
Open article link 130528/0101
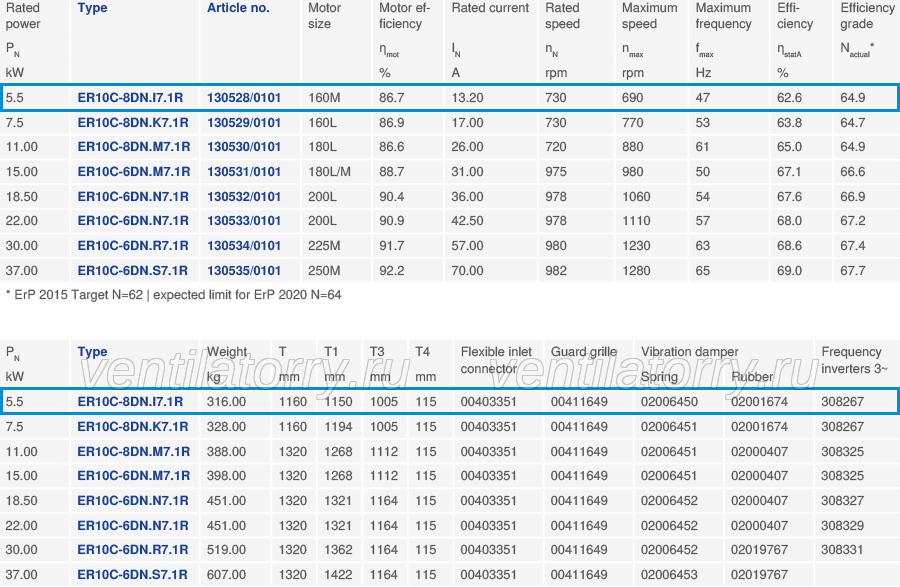[244, 98]
